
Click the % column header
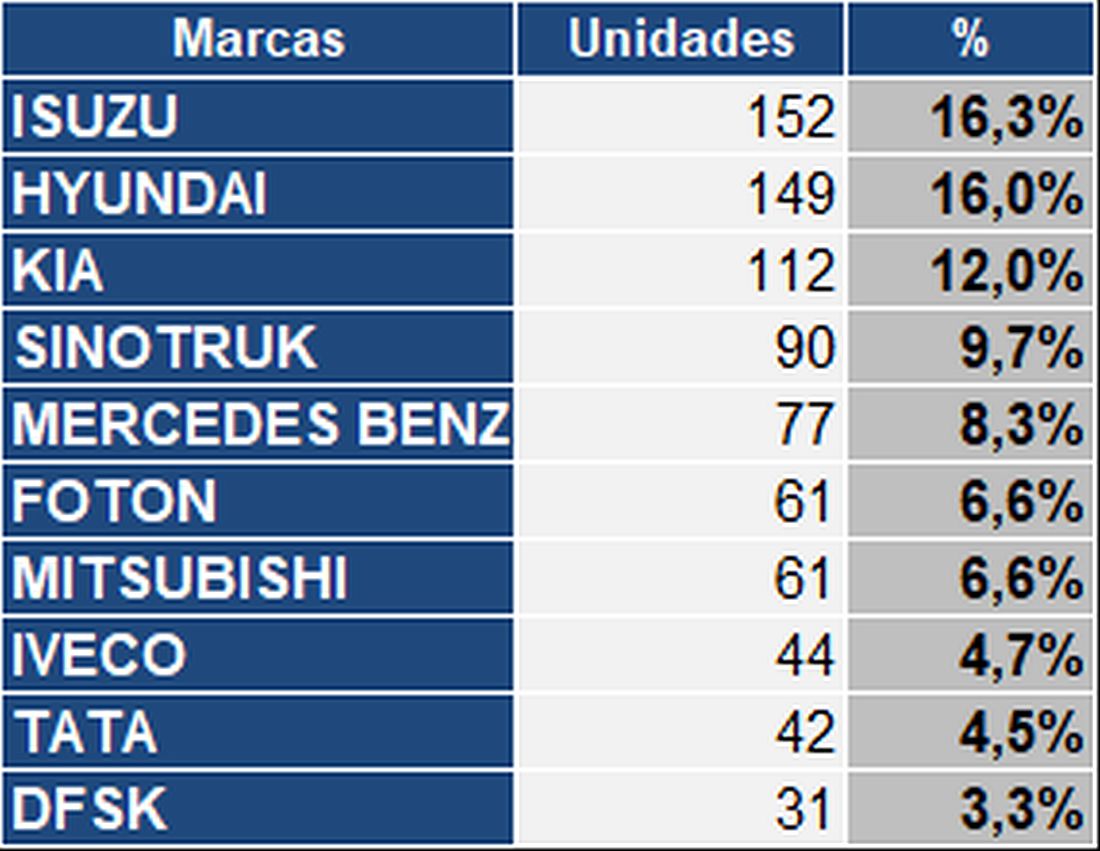coord(970,39)
